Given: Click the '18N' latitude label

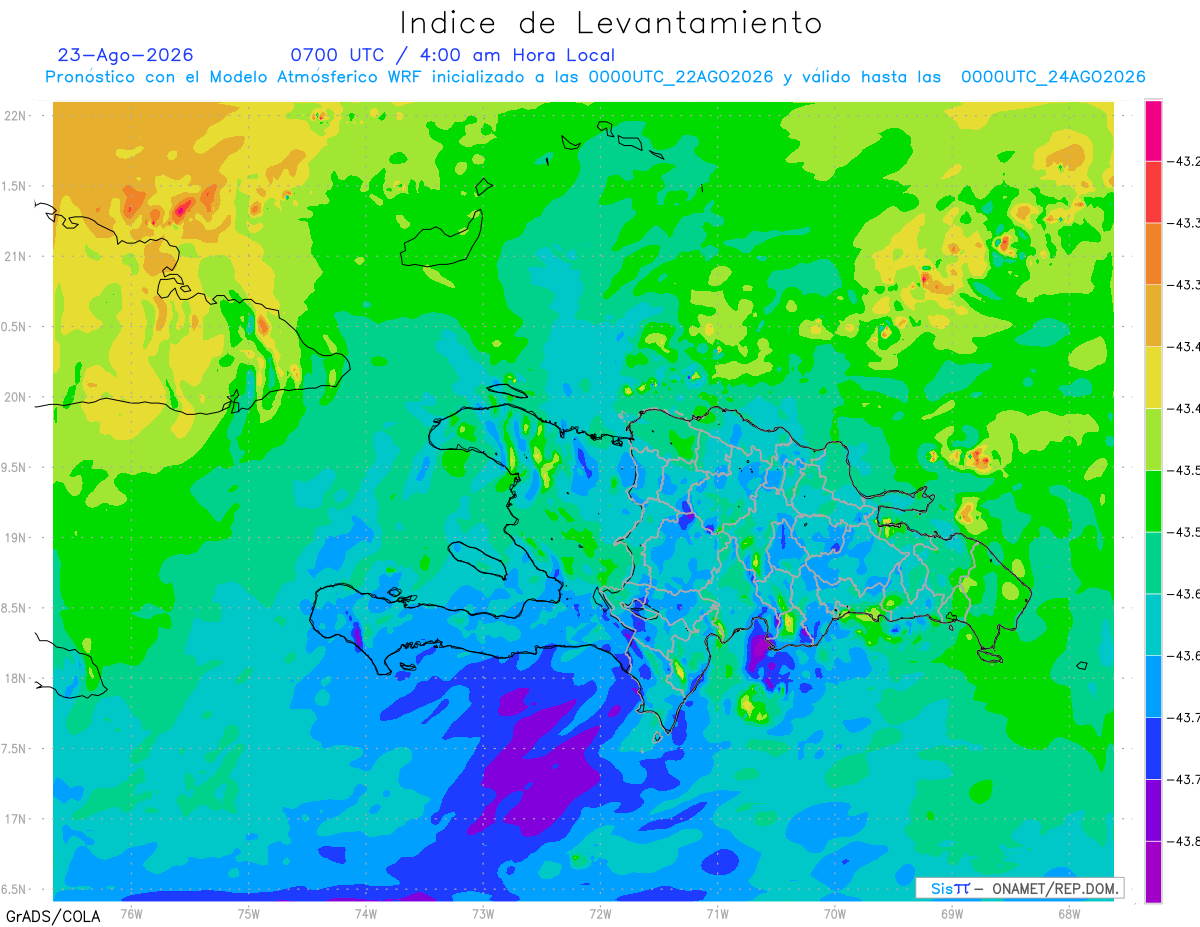Looking at the screenshot, I should coord(15,678).
